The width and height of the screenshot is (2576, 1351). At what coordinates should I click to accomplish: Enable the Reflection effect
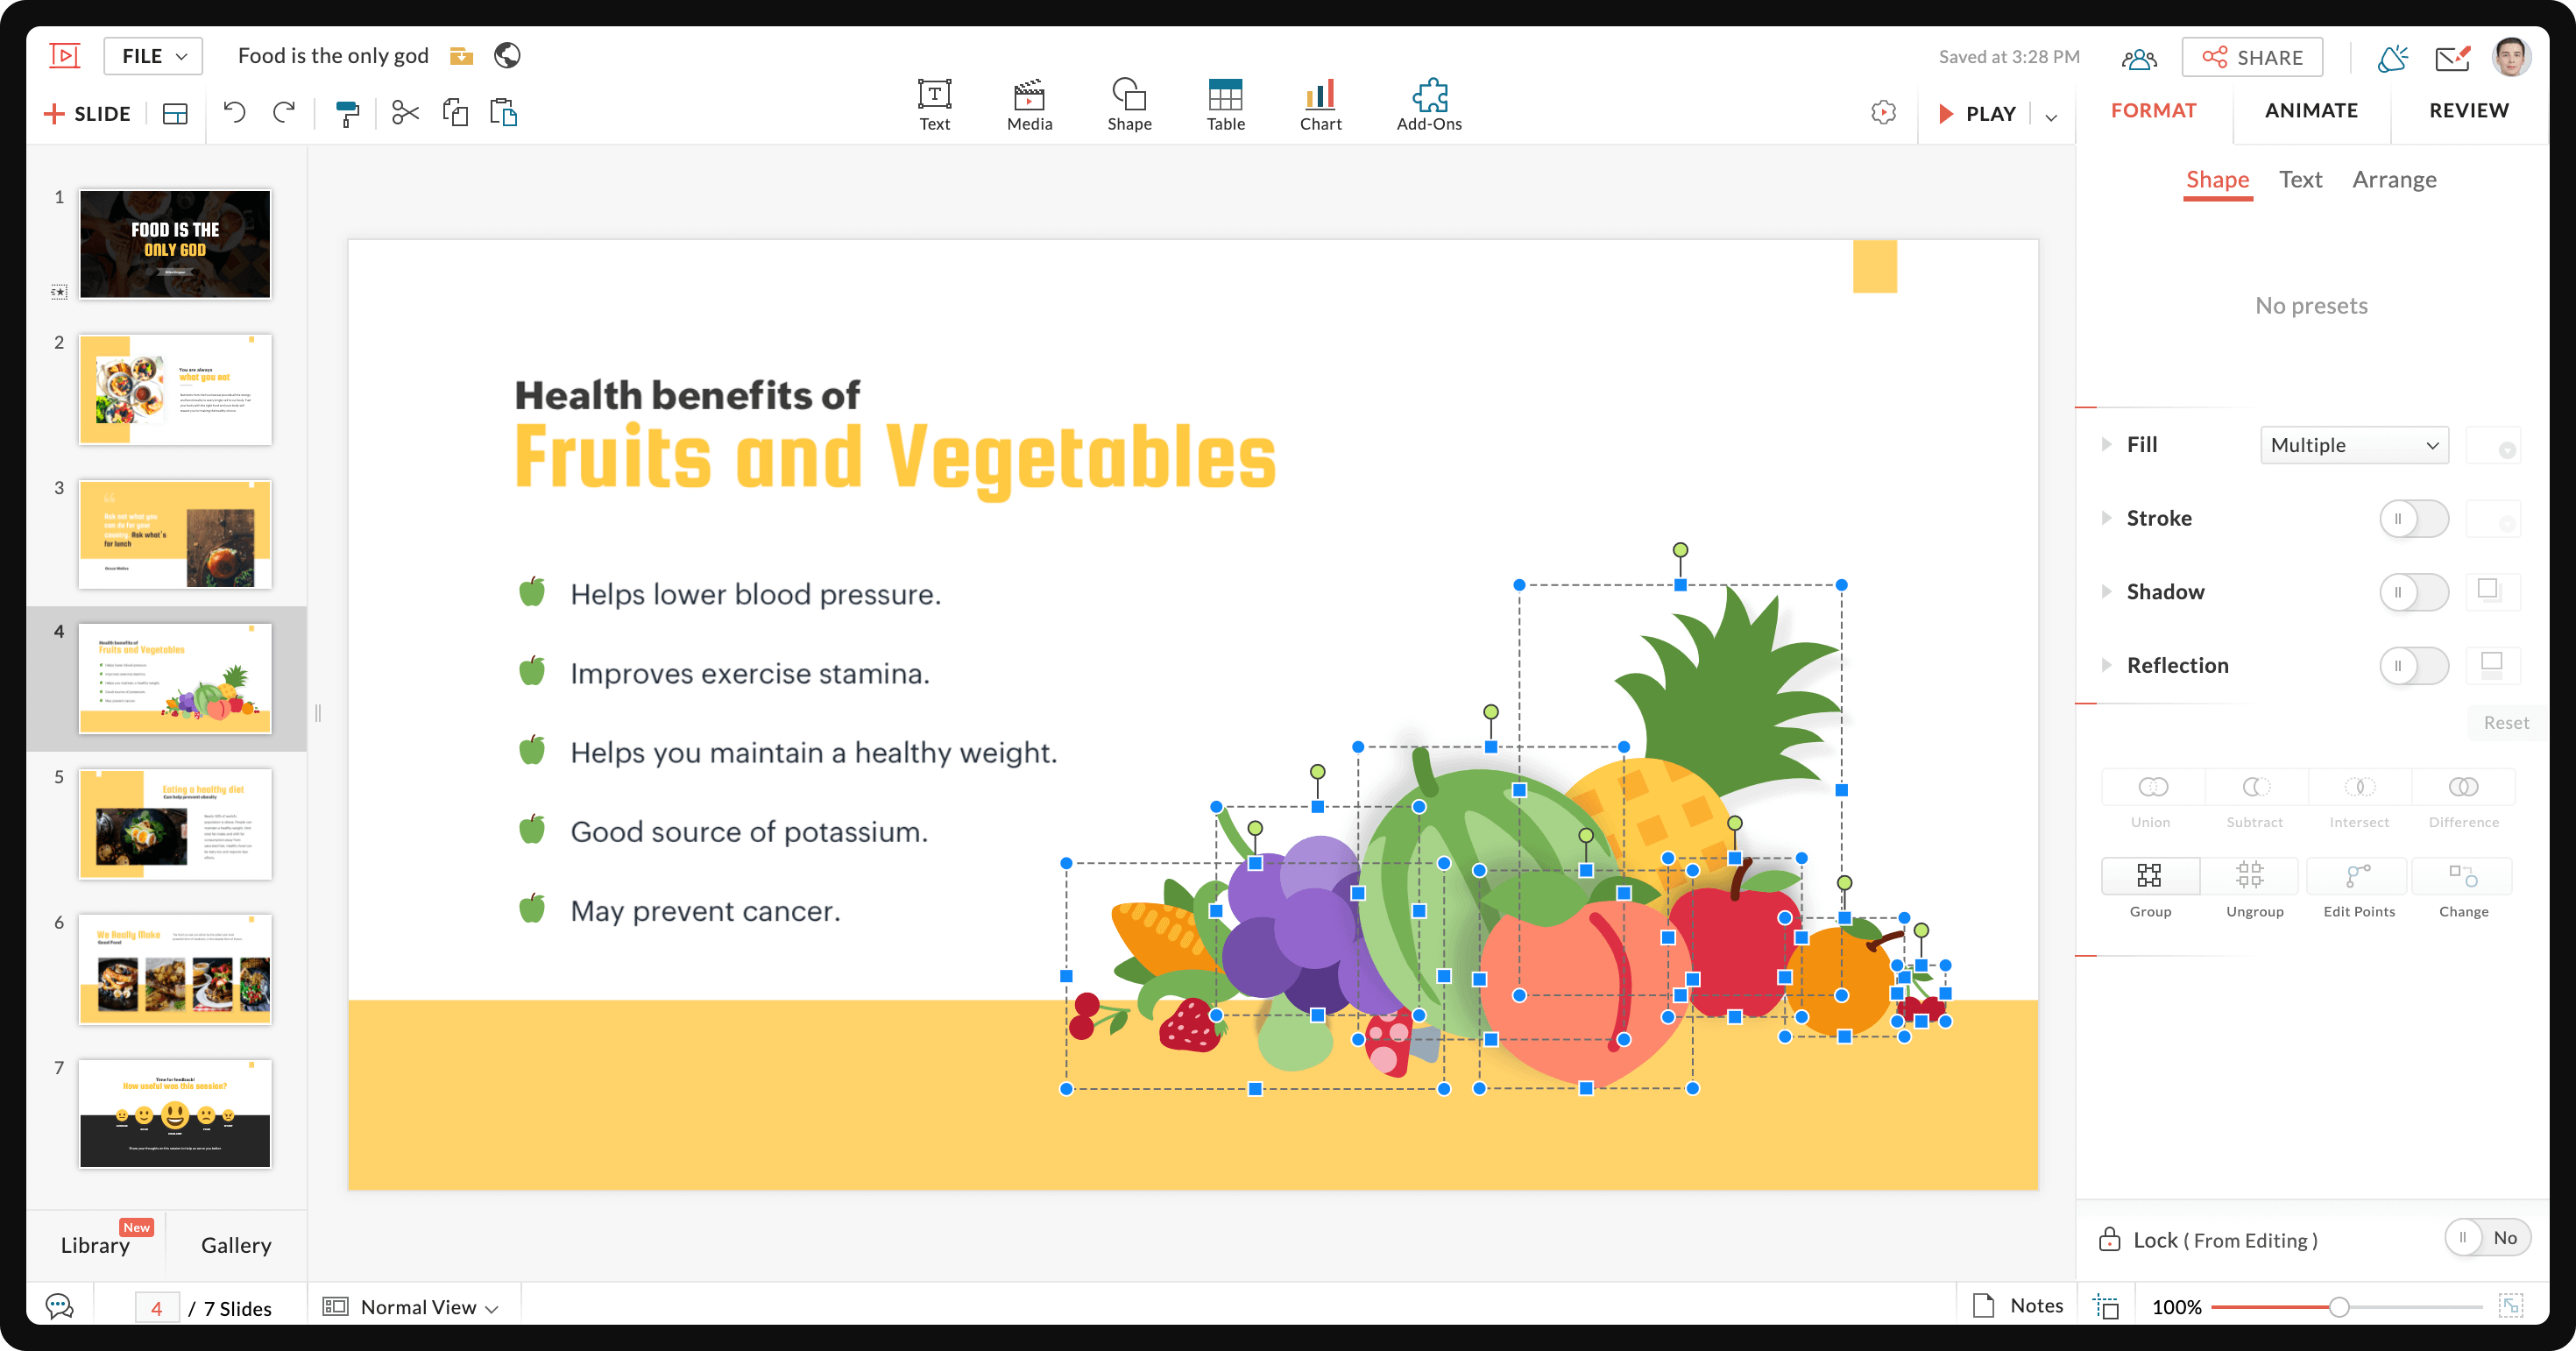[2414, 664]
